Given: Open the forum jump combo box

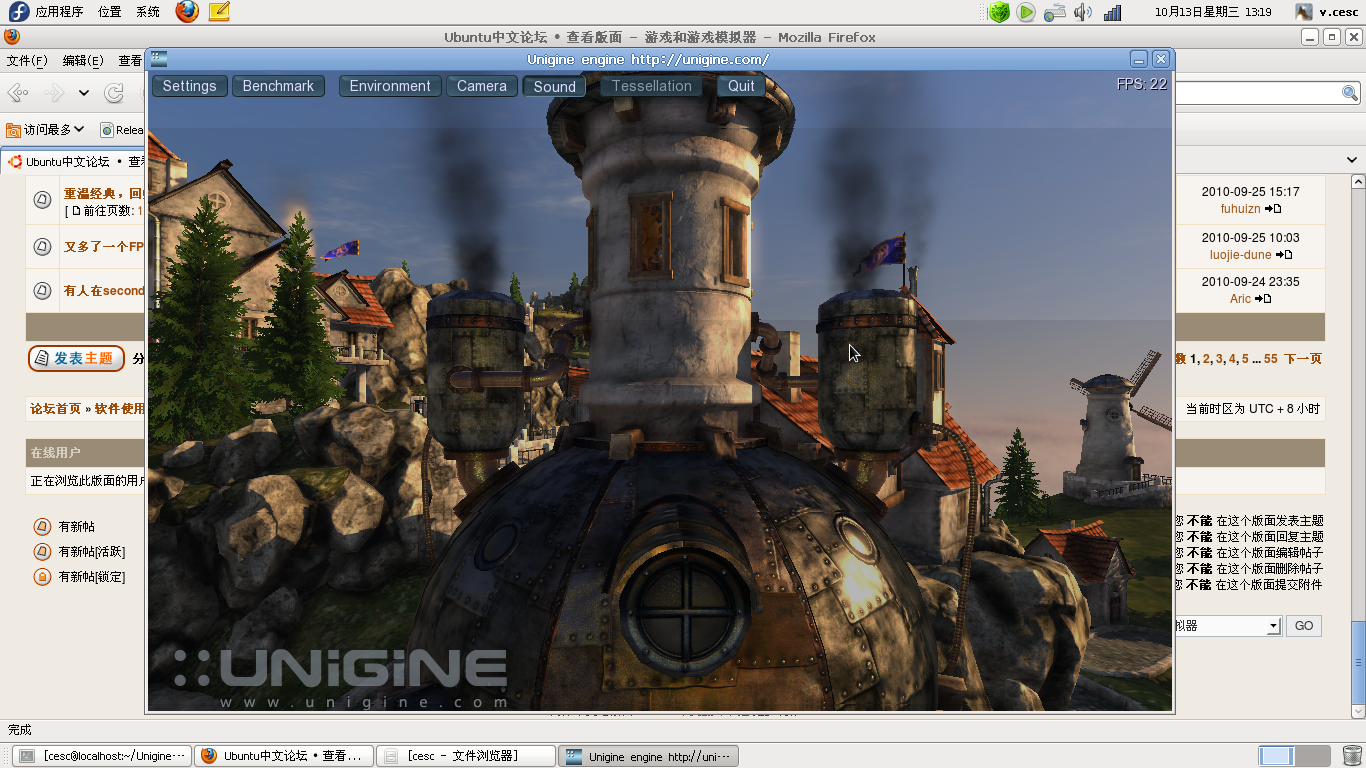Looking at the screenshot, I should [1228, 626].
